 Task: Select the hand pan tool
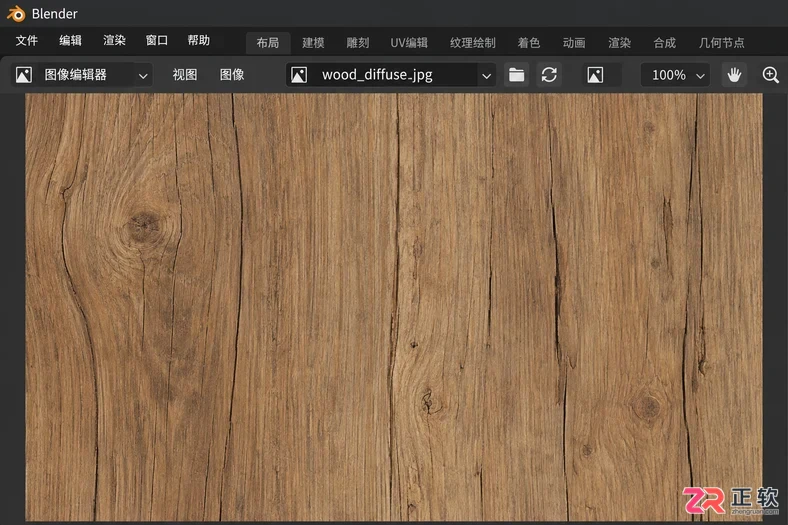point(734,75)
